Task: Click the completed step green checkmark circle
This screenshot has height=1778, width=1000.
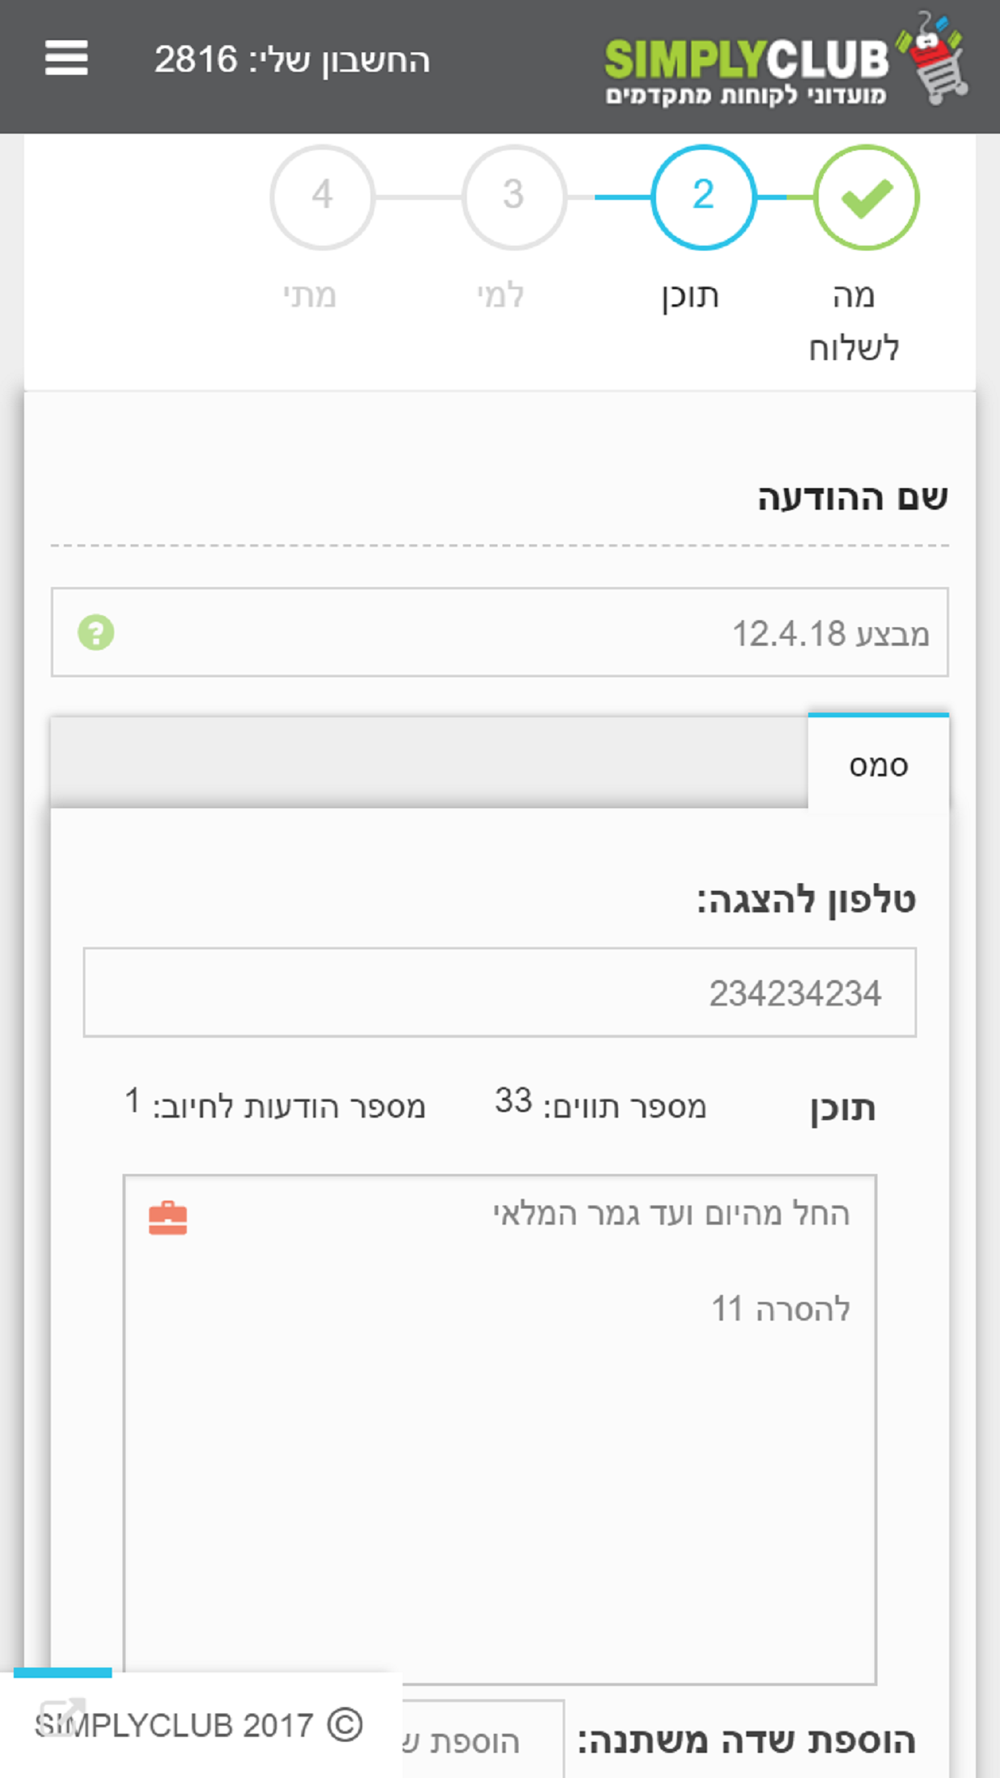Action: [866, 197]
